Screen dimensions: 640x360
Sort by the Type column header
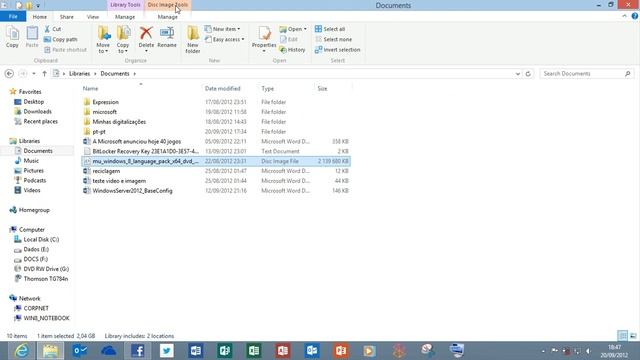(268, 89)
